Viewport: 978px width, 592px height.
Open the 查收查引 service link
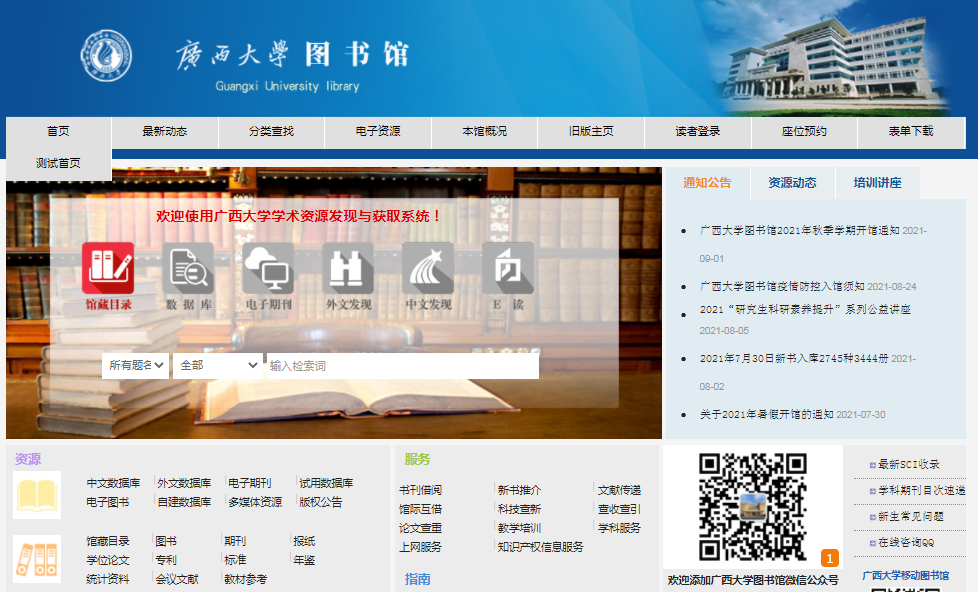coord(619,509)
